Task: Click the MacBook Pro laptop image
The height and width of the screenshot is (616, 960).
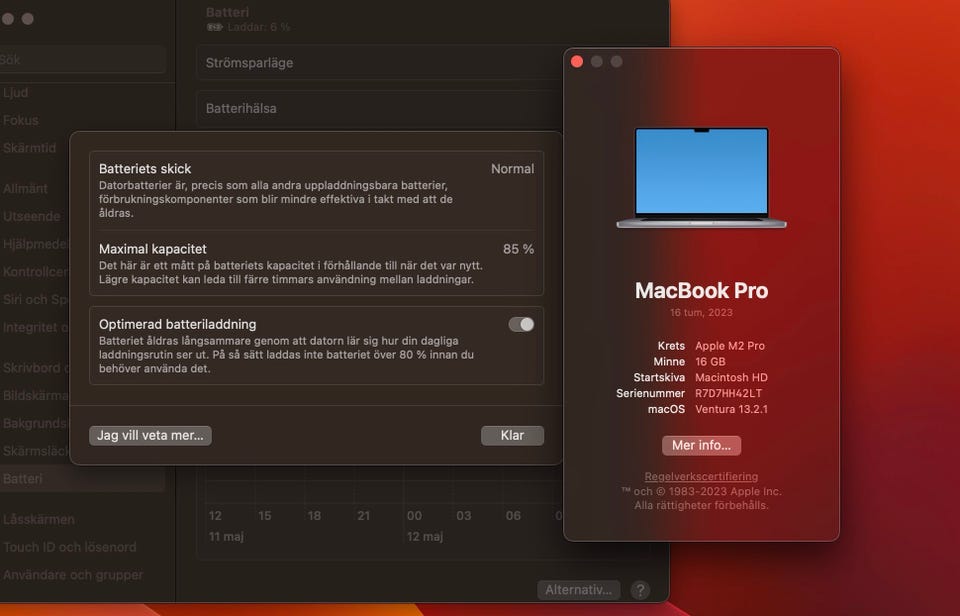Action: 701,178
